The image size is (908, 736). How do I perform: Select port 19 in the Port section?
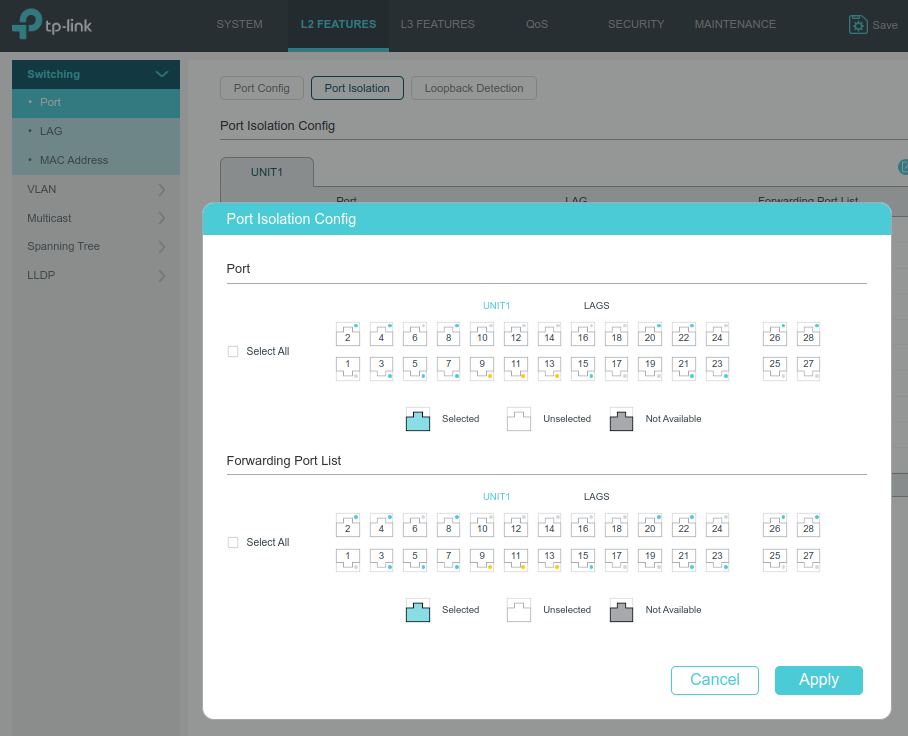pos(650,368)
